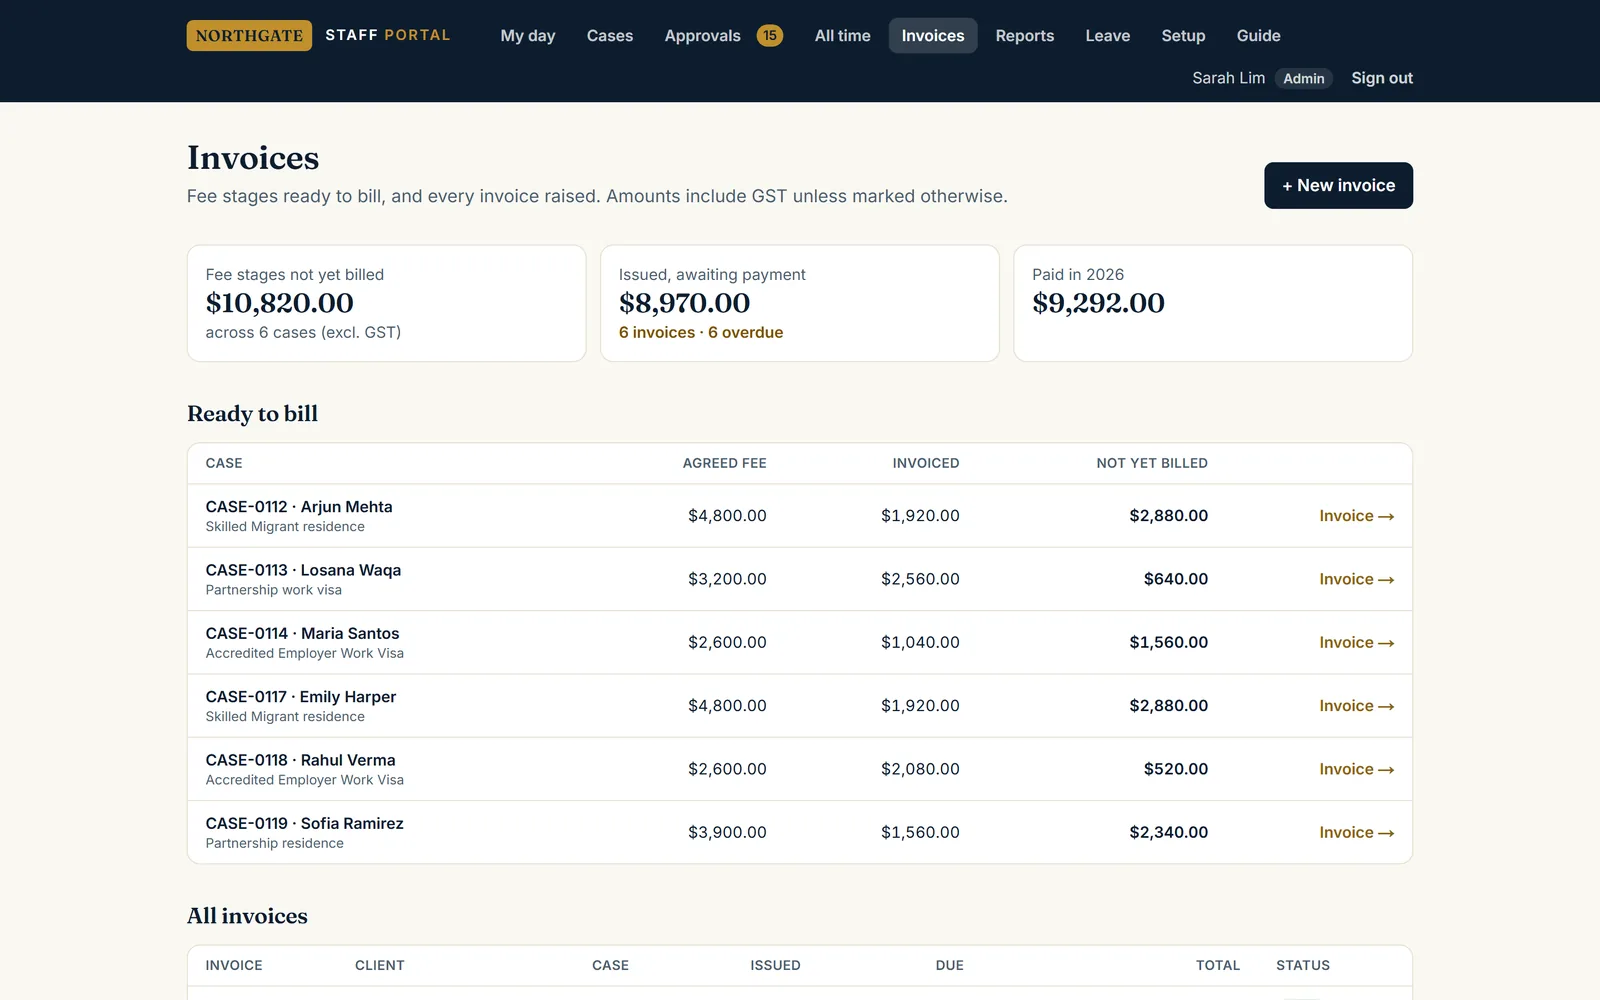The height and width of the screenshot is (1000, 1600).
Task: Click the DUE column header in All invoices
Action: click(949, 965)
